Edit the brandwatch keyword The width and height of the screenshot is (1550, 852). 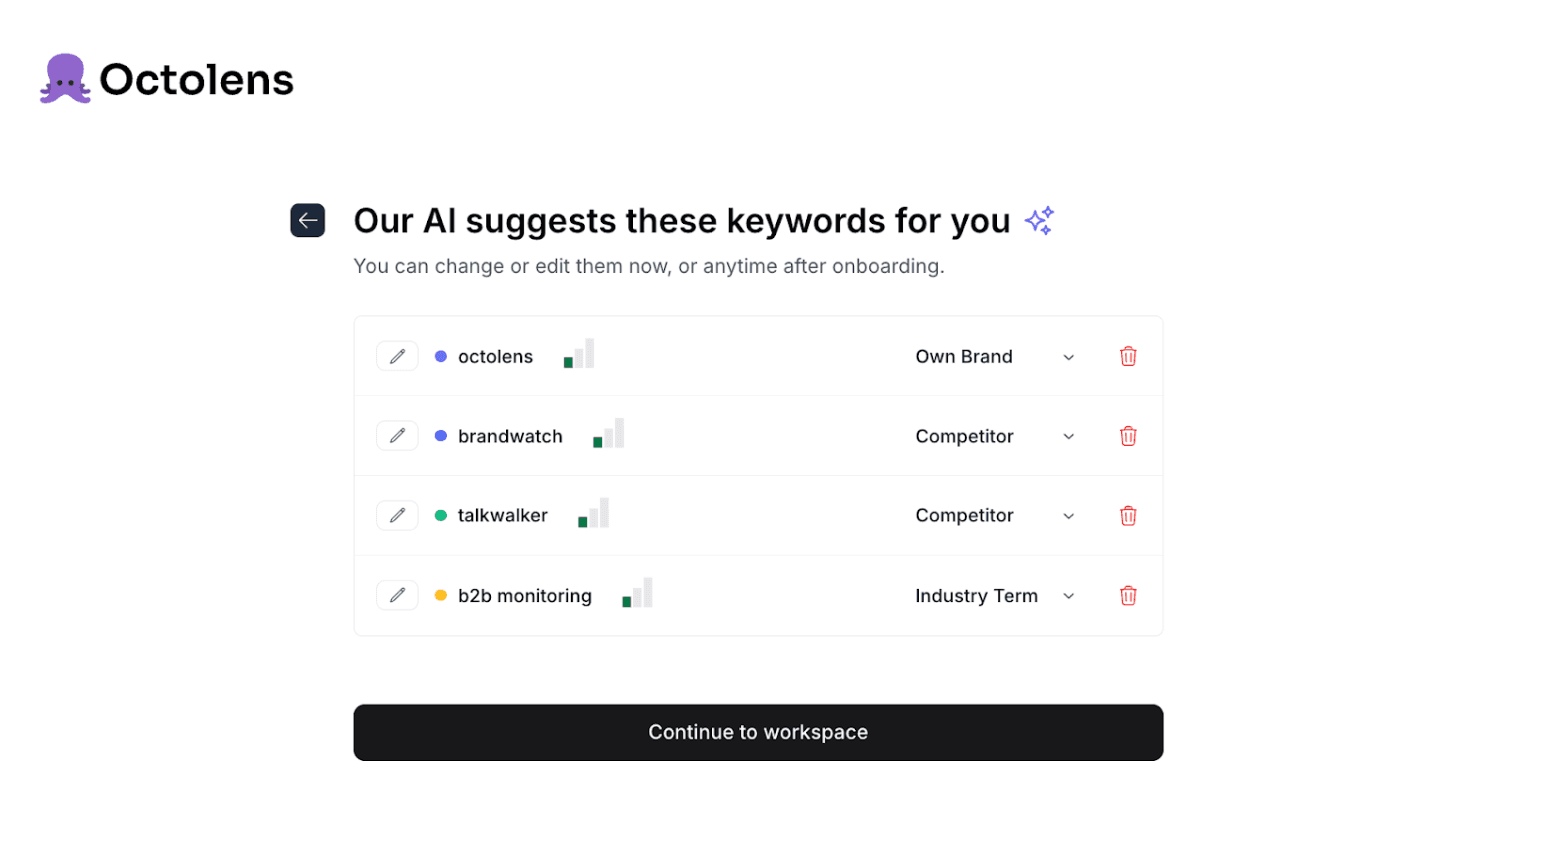point(397,435)
